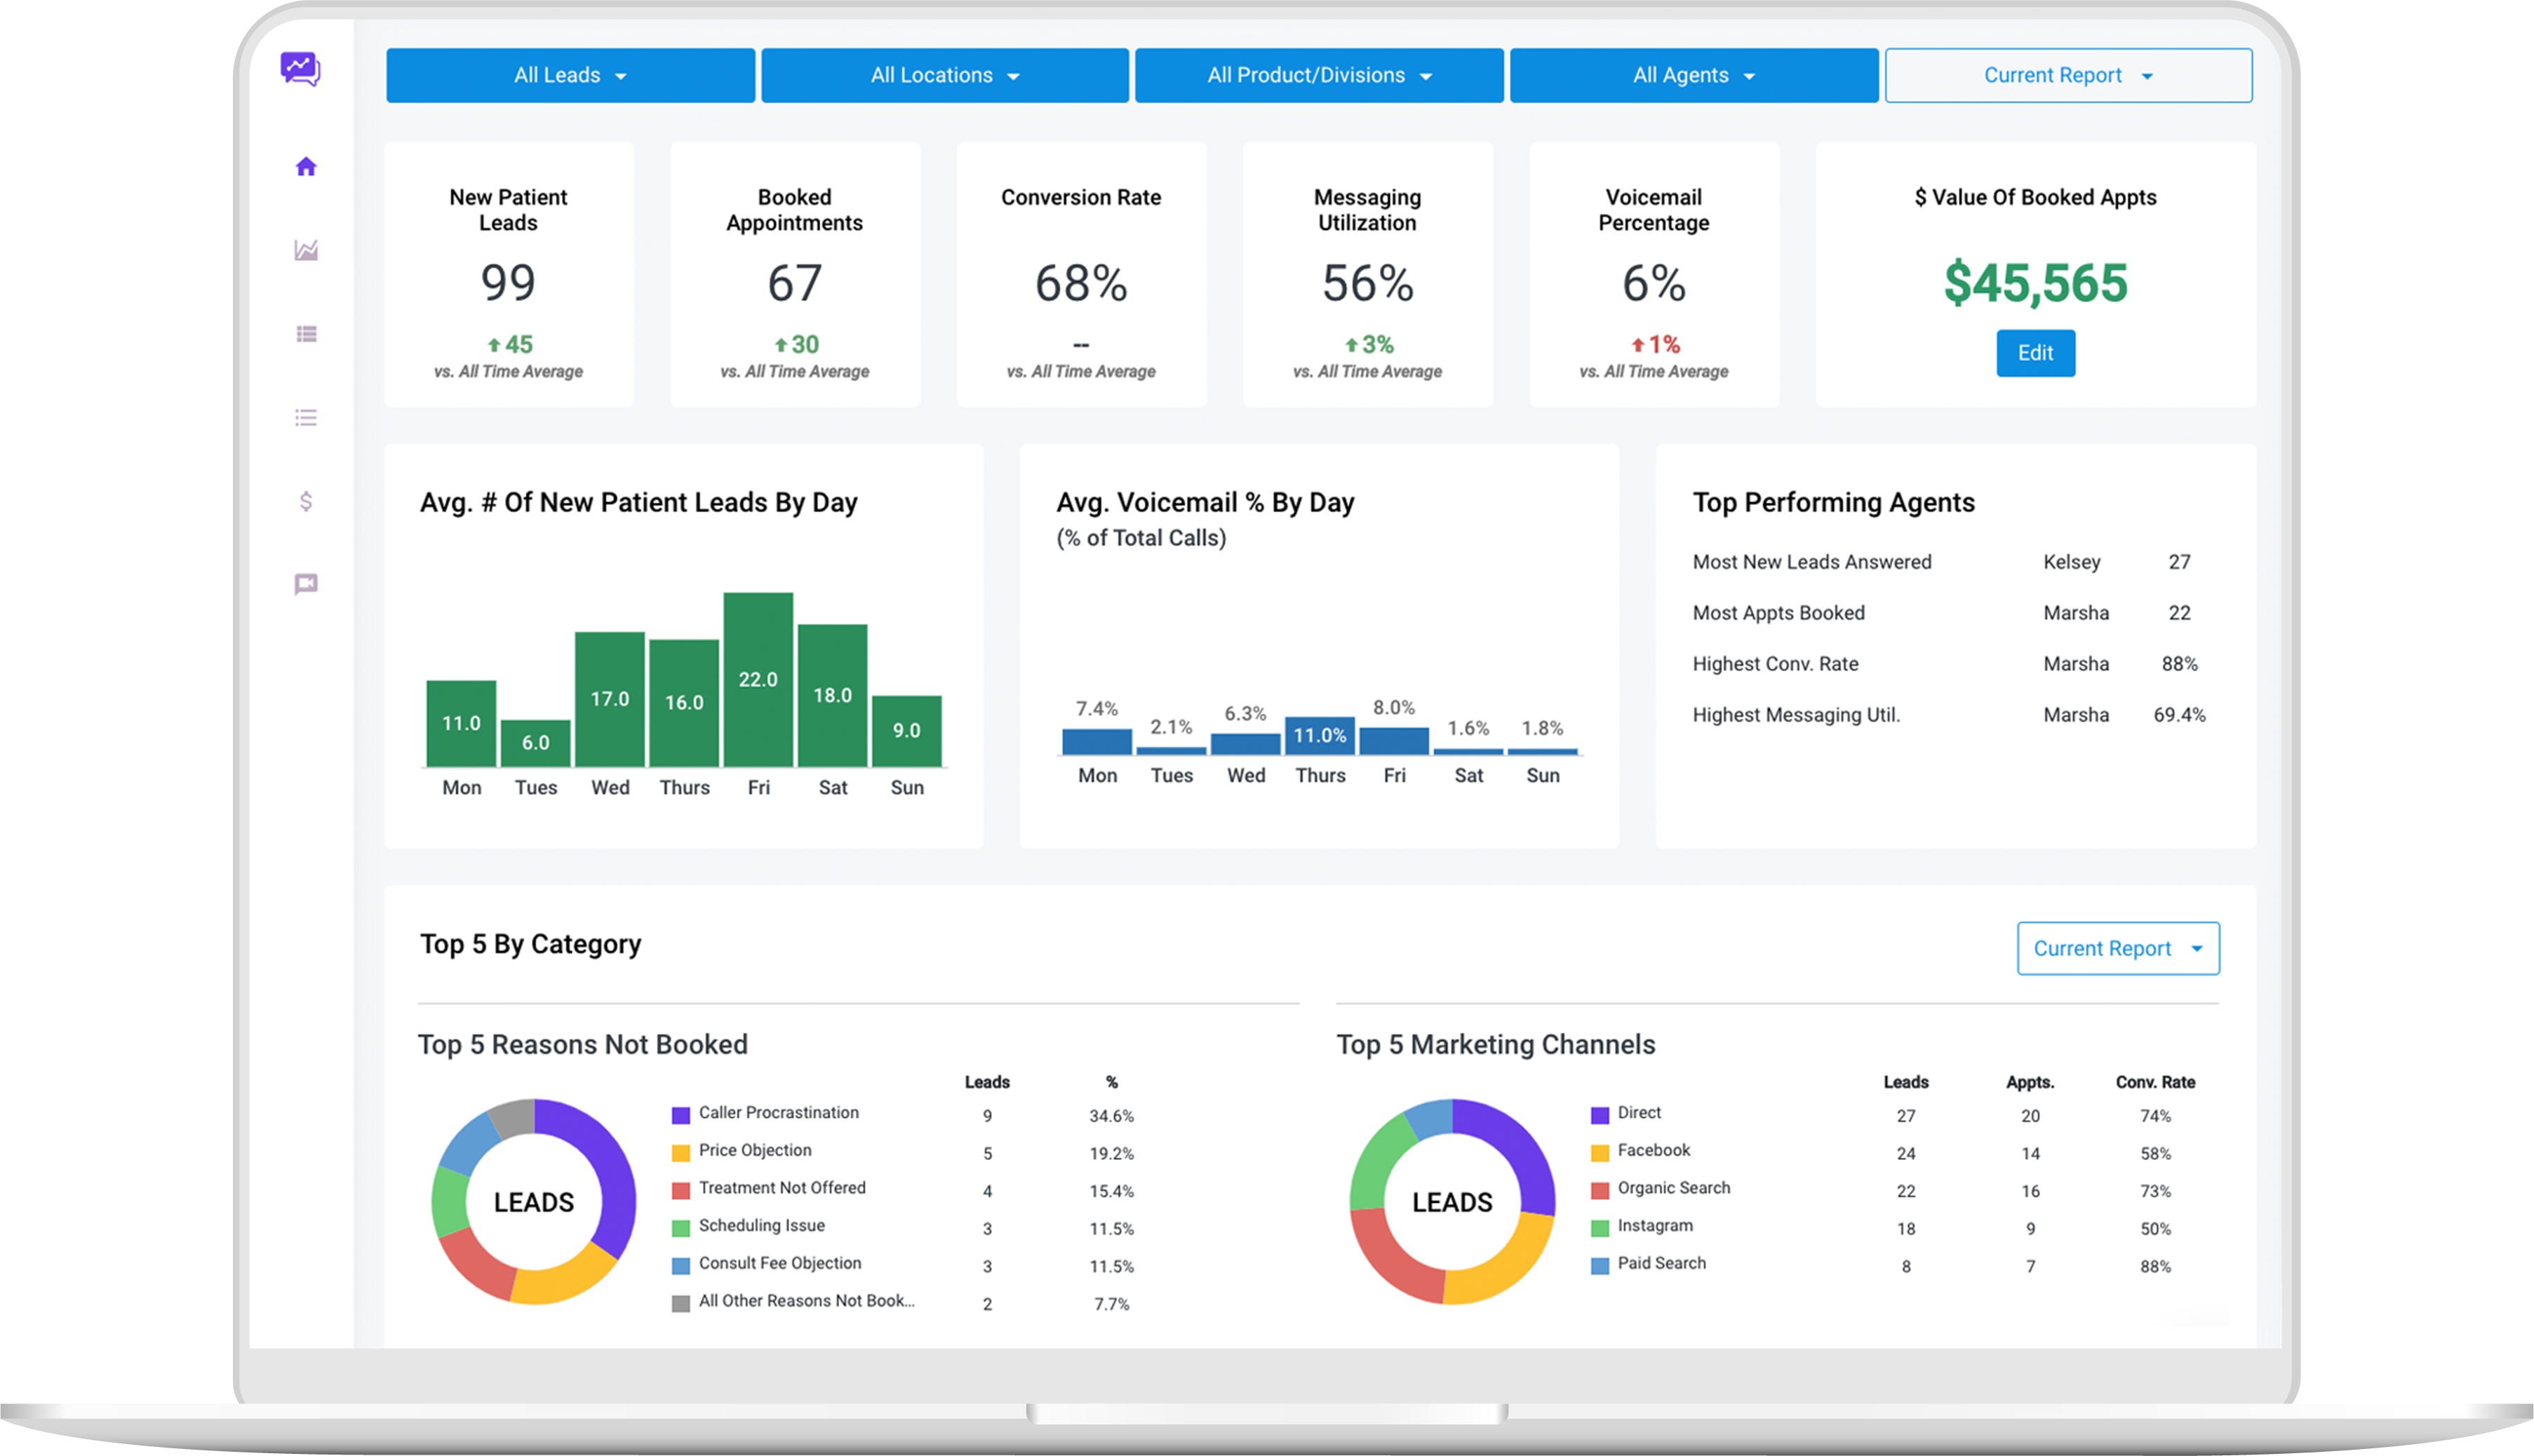Expand the All Agents filter
This screenshot has height=1456, width=2534.
click(1693, 76)
